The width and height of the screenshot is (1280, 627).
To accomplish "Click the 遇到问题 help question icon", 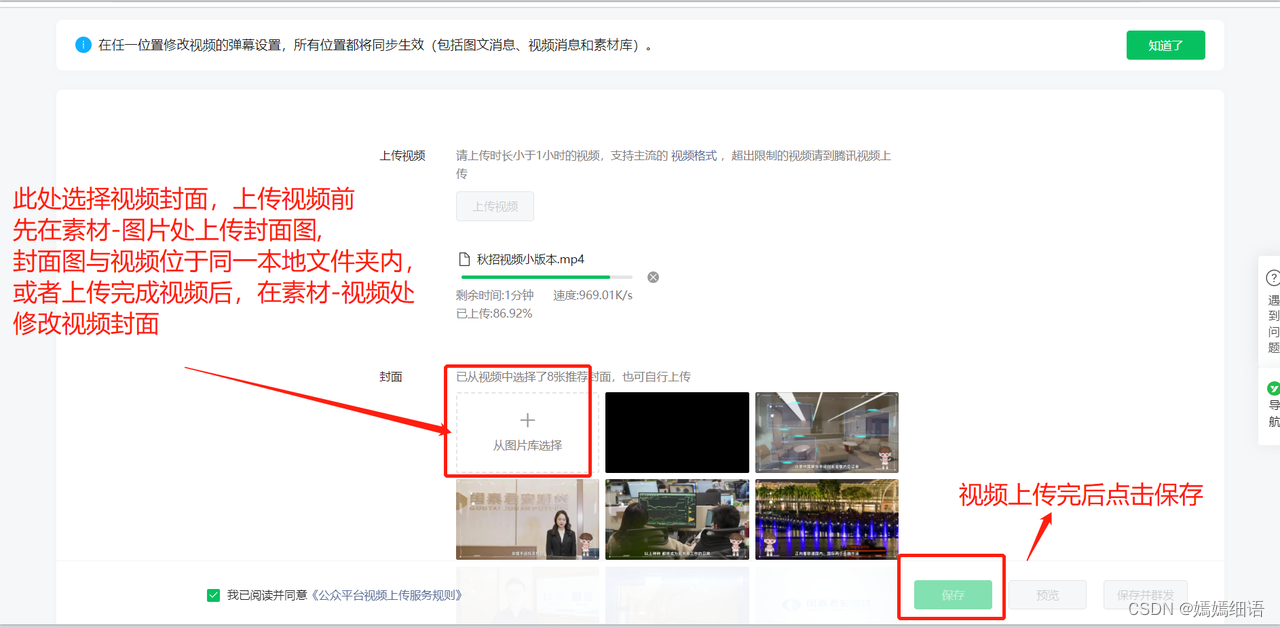I will (x=1273, y=278).
